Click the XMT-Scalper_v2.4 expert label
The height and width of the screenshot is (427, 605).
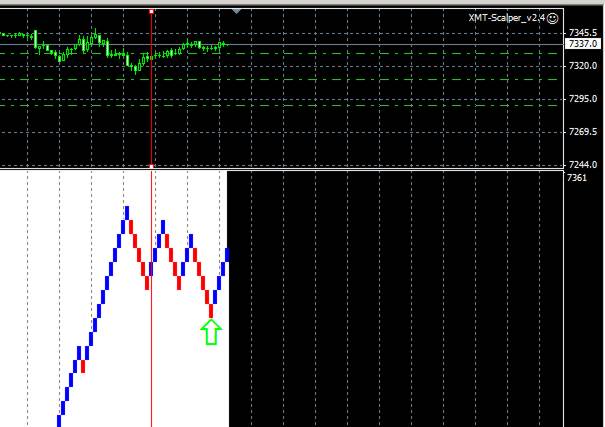507,18
